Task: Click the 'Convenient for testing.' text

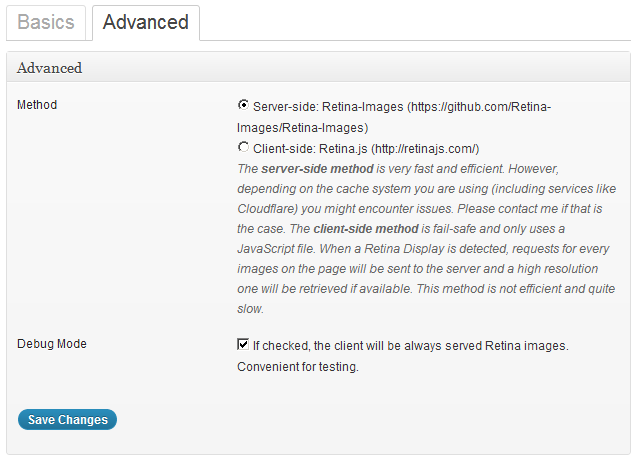Action: [297, 367]
